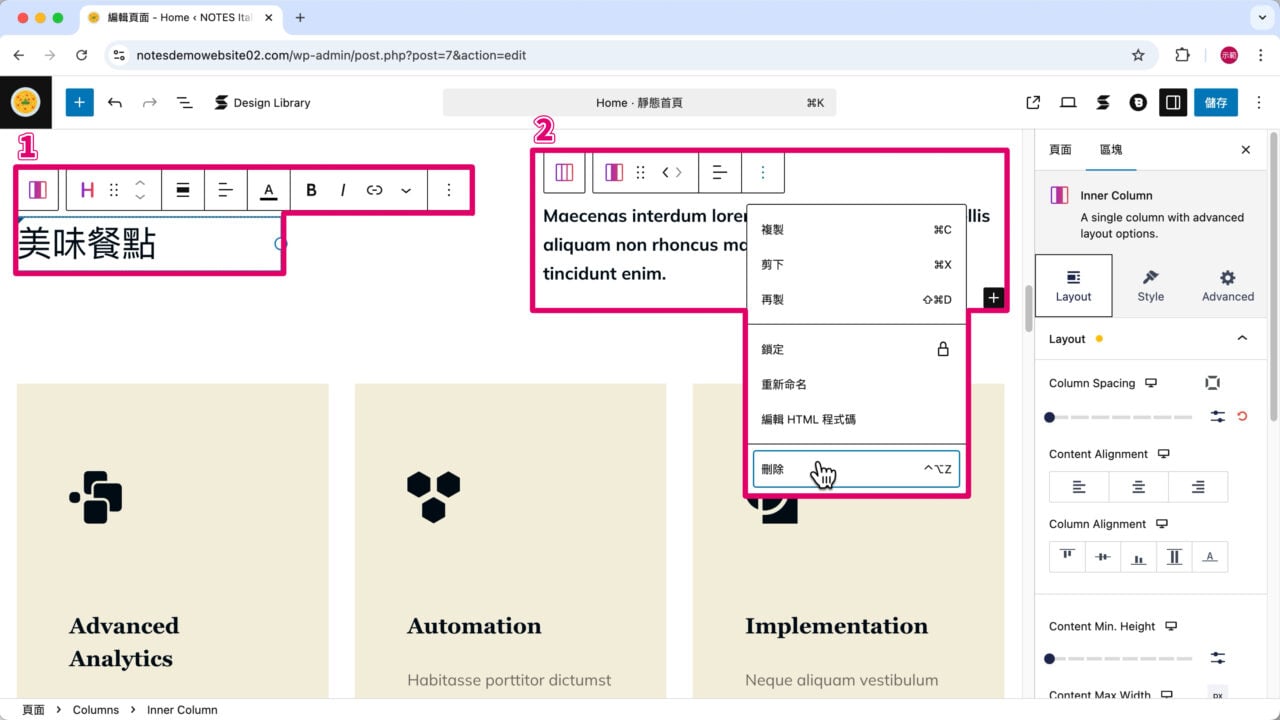
Task: Expand more rich text options chevron
Action: pyautogui.click(x=406, y=189)
